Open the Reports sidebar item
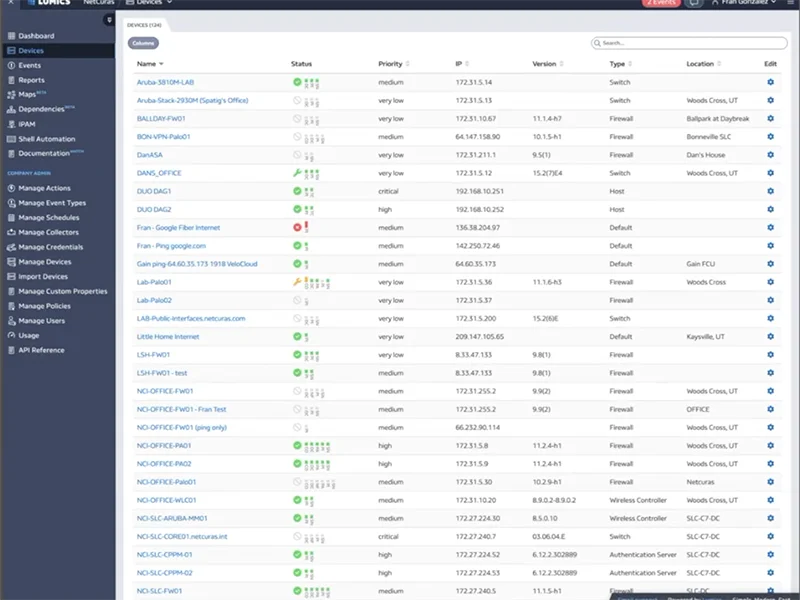Viewport: 800px width, 600px height. click(32, 80)
